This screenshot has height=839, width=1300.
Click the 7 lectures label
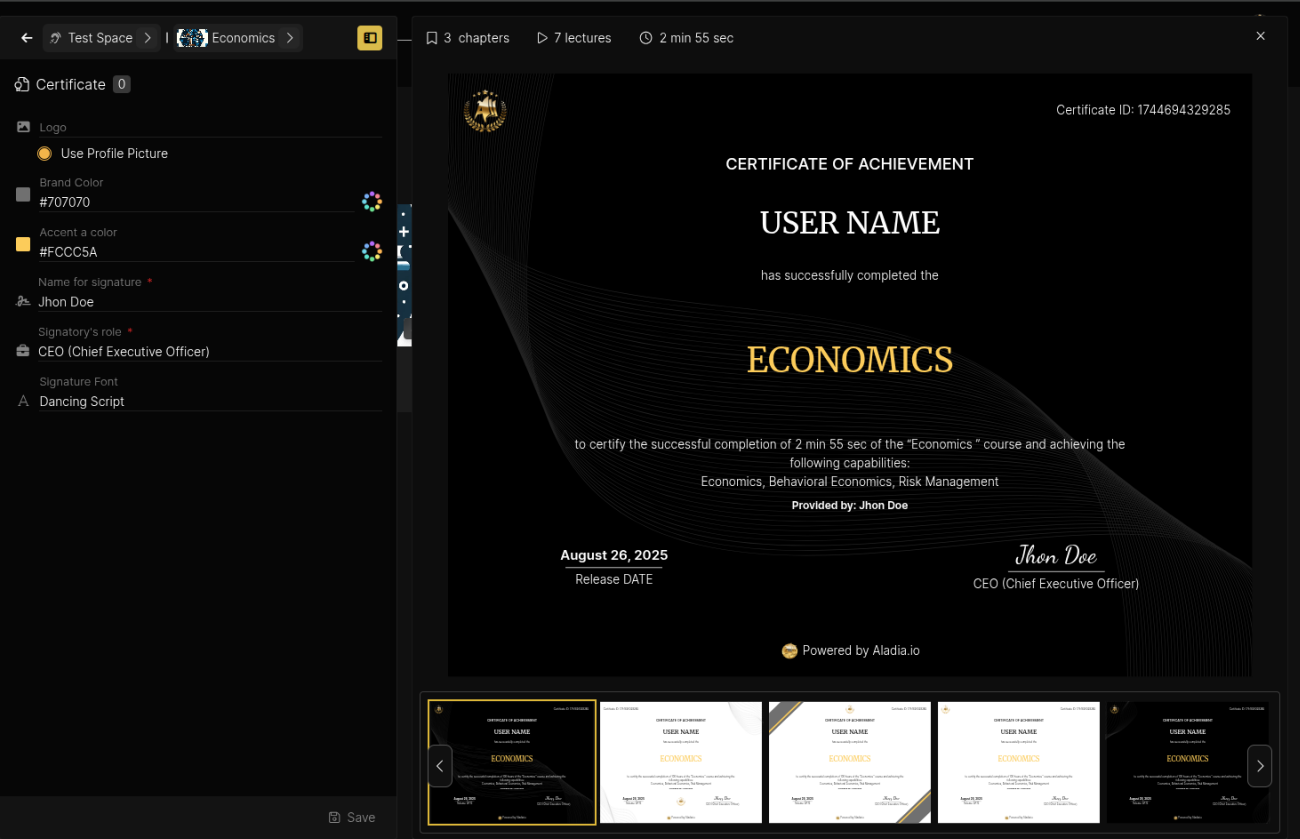click(x=582, y=38)
